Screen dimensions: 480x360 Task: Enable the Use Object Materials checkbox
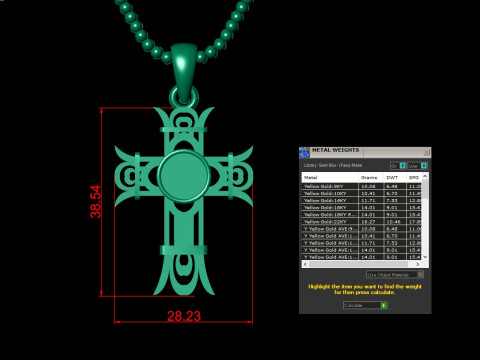point(420,275)
